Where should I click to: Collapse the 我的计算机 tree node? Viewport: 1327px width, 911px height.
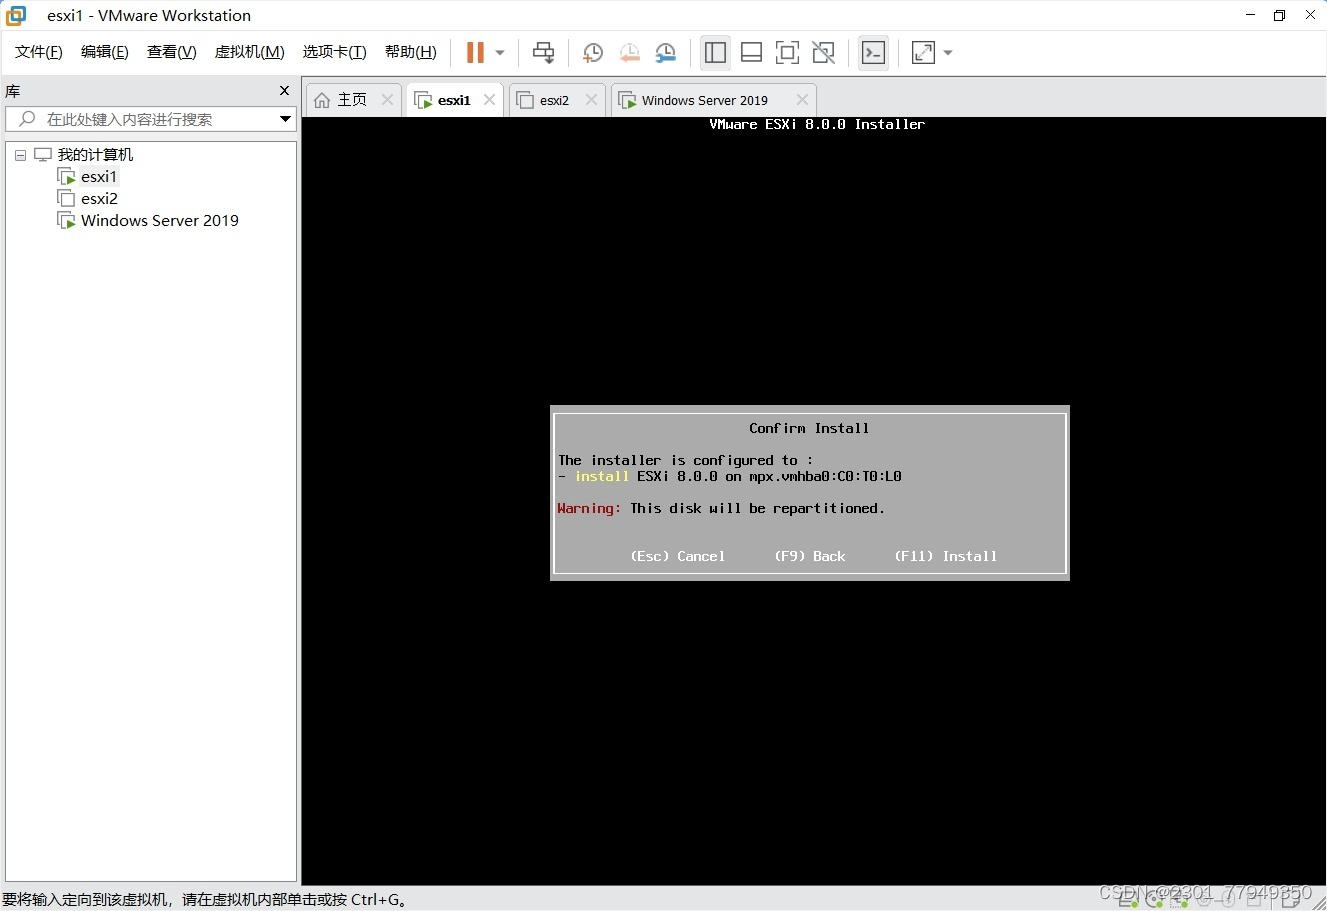[x=20, y=155]
